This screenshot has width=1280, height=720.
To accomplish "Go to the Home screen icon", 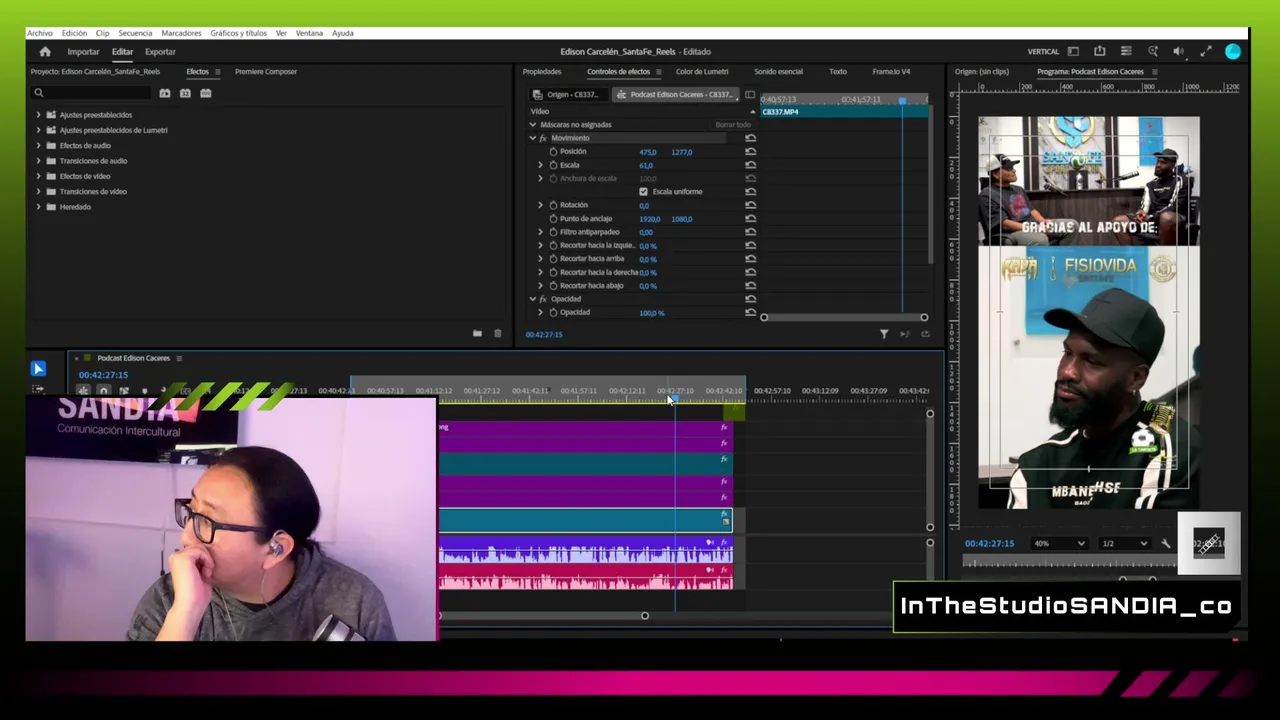I will coord(45,52).
